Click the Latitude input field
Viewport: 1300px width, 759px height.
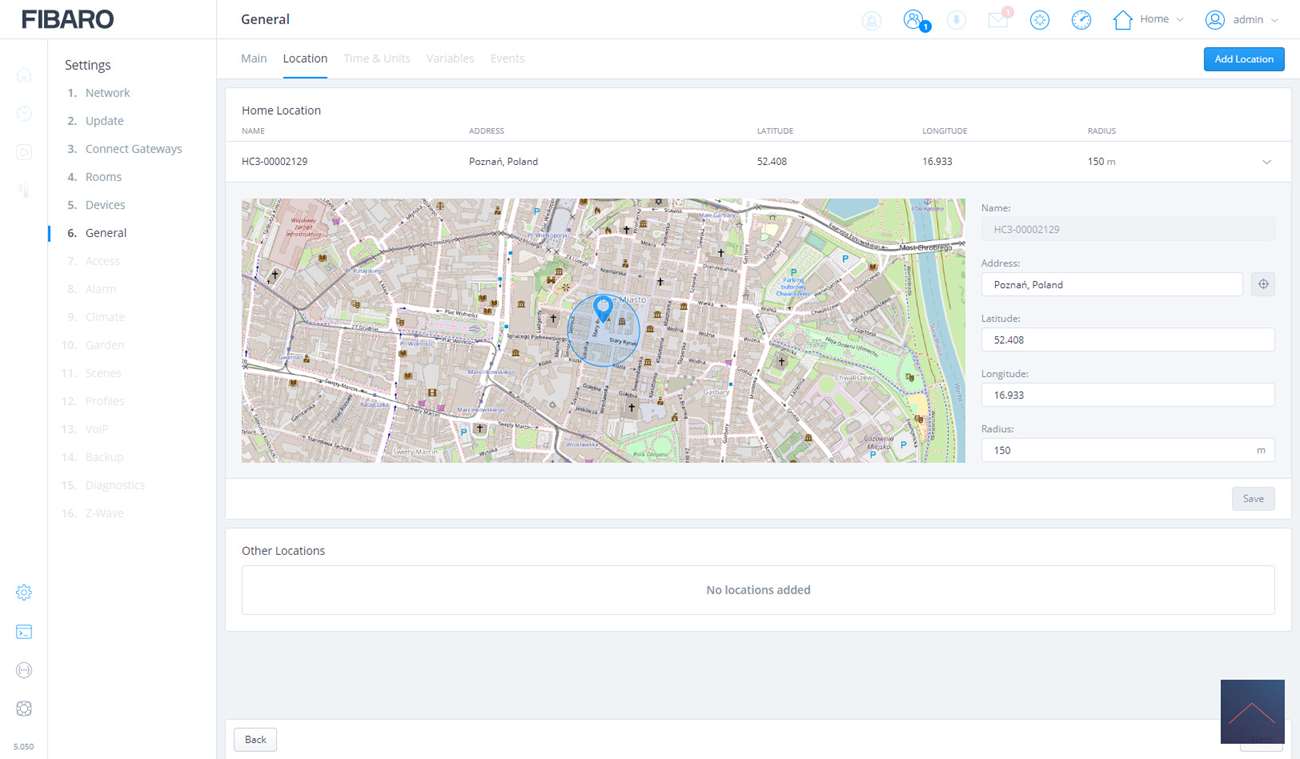click(1127, 340)
